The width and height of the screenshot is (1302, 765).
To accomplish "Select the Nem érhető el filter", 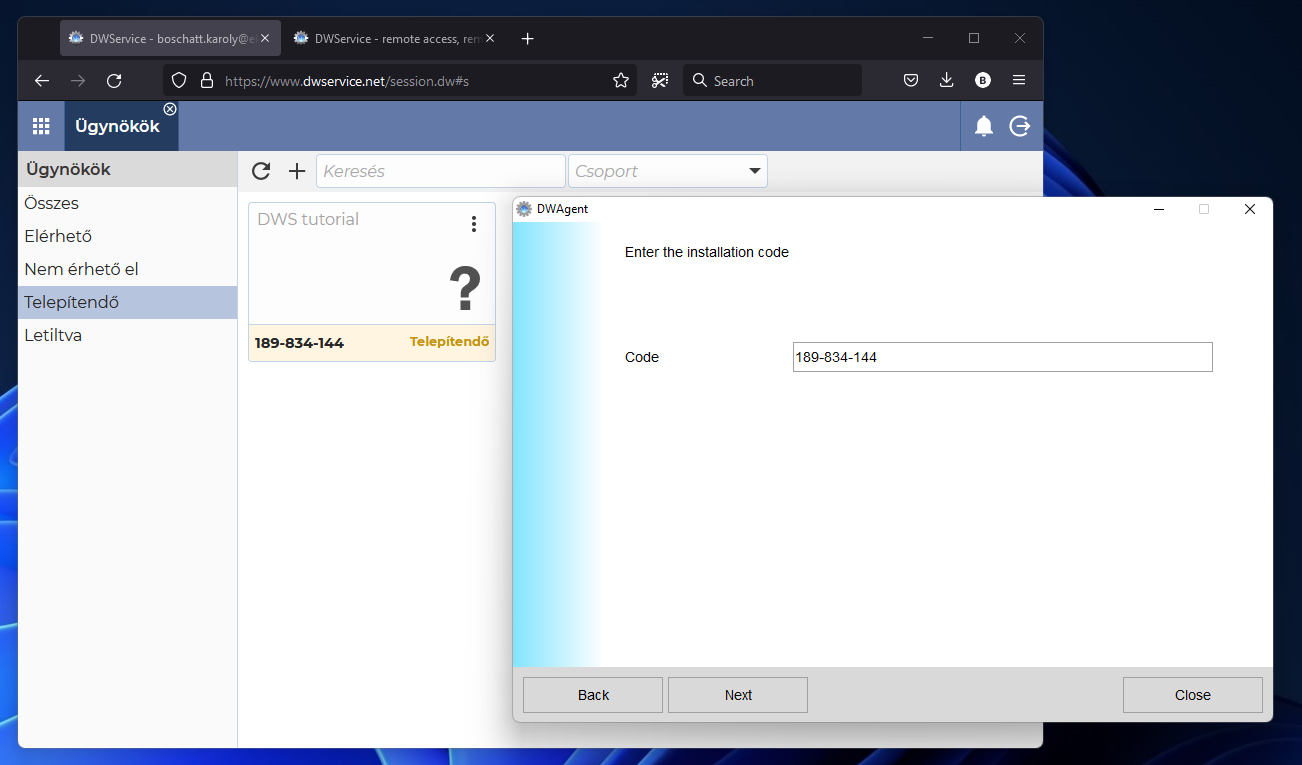I will (128, 269).
